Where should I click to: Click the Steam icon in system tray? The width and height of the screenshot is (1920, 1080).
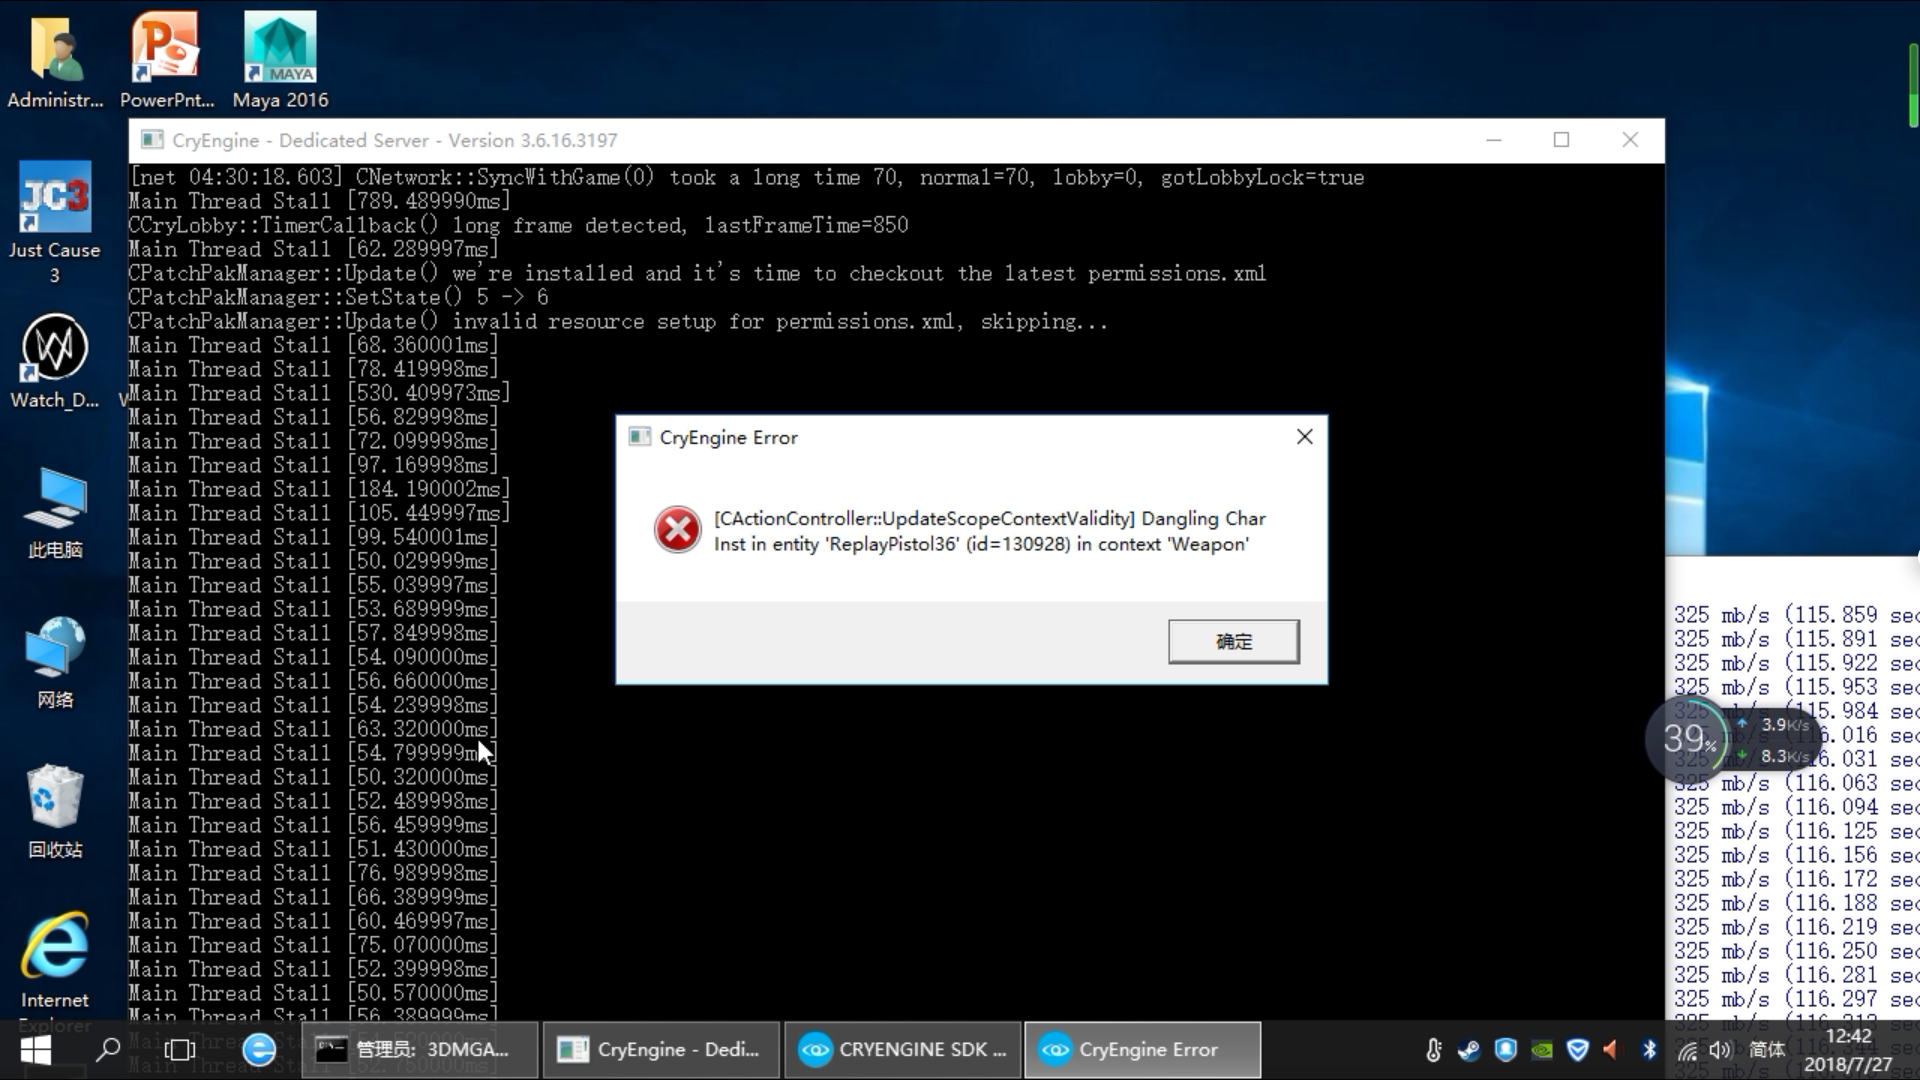[x=1469, y=1050]
